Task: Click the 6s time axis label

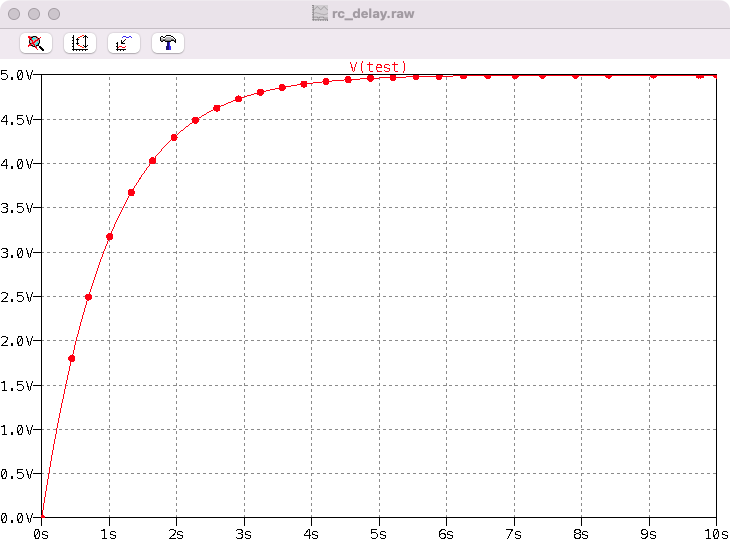Action: tap(446, 534)
